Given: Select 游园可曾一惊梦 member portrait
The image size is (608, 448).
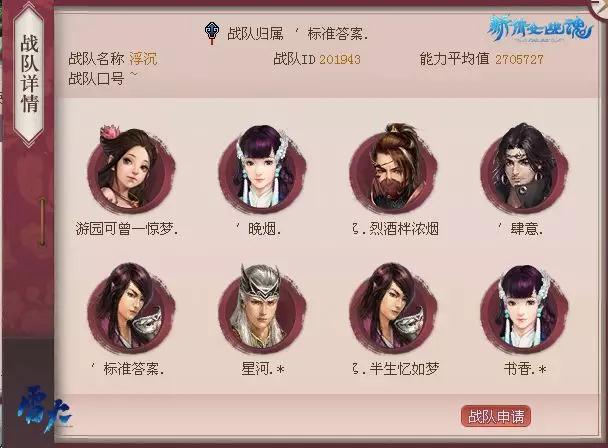Looking at the screenshot, I should [x=131, y=169].
